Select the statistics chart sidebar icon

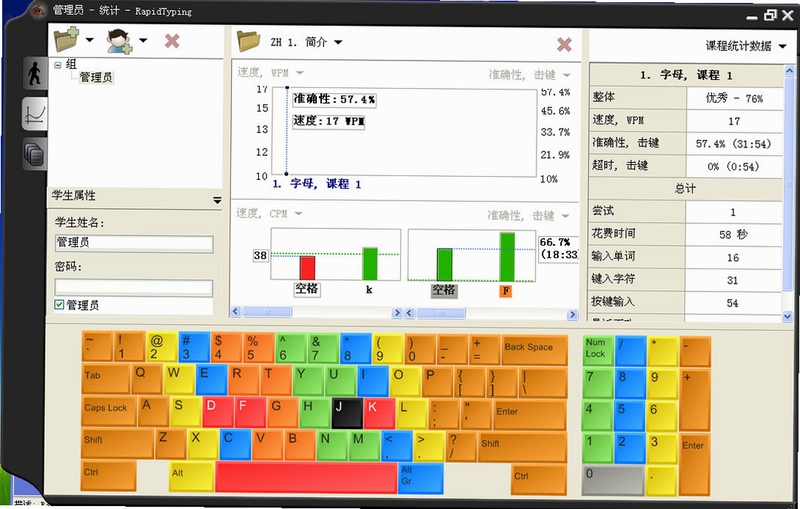click(x=35, y=113)
